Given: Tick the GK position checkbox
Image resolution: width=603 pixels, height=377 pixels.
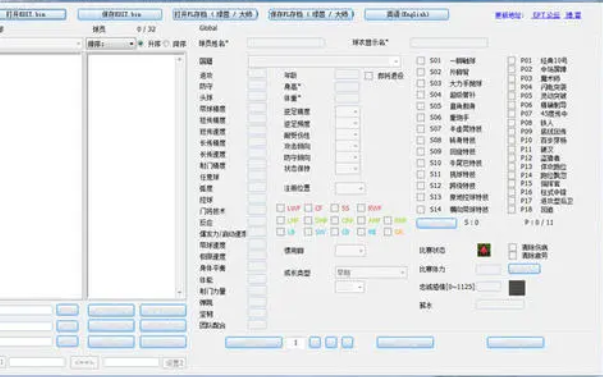Looking at the screenshot, I should pyautogui.click(x=388, y=232).
